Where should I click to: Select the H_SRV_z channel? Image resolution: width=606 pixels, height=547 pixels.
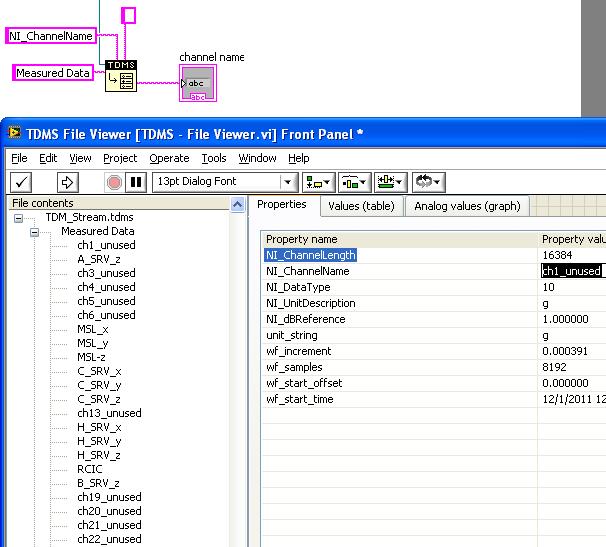point(99,455)
